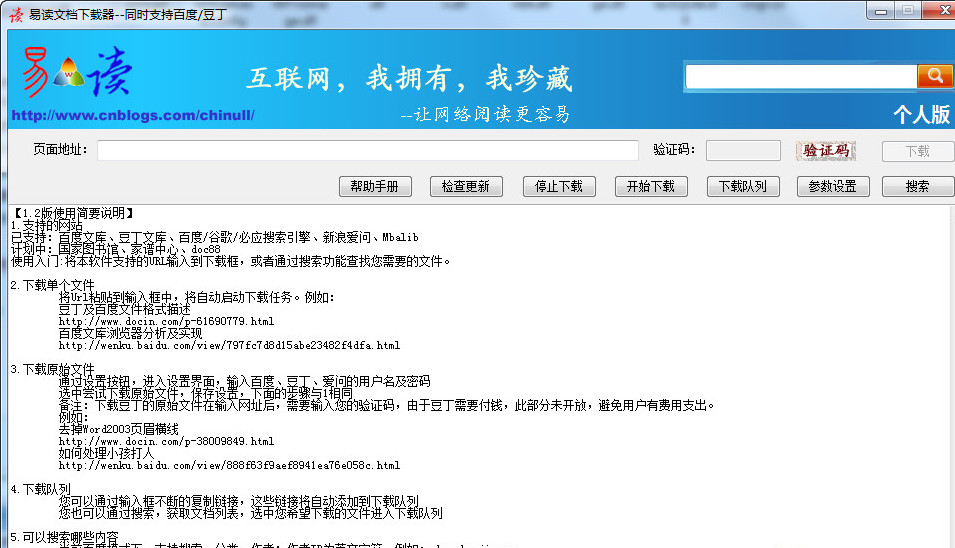Viewport: 955px width, 548px height.
Task: Click the orange search magnifier icon
Action: (934, 76)
